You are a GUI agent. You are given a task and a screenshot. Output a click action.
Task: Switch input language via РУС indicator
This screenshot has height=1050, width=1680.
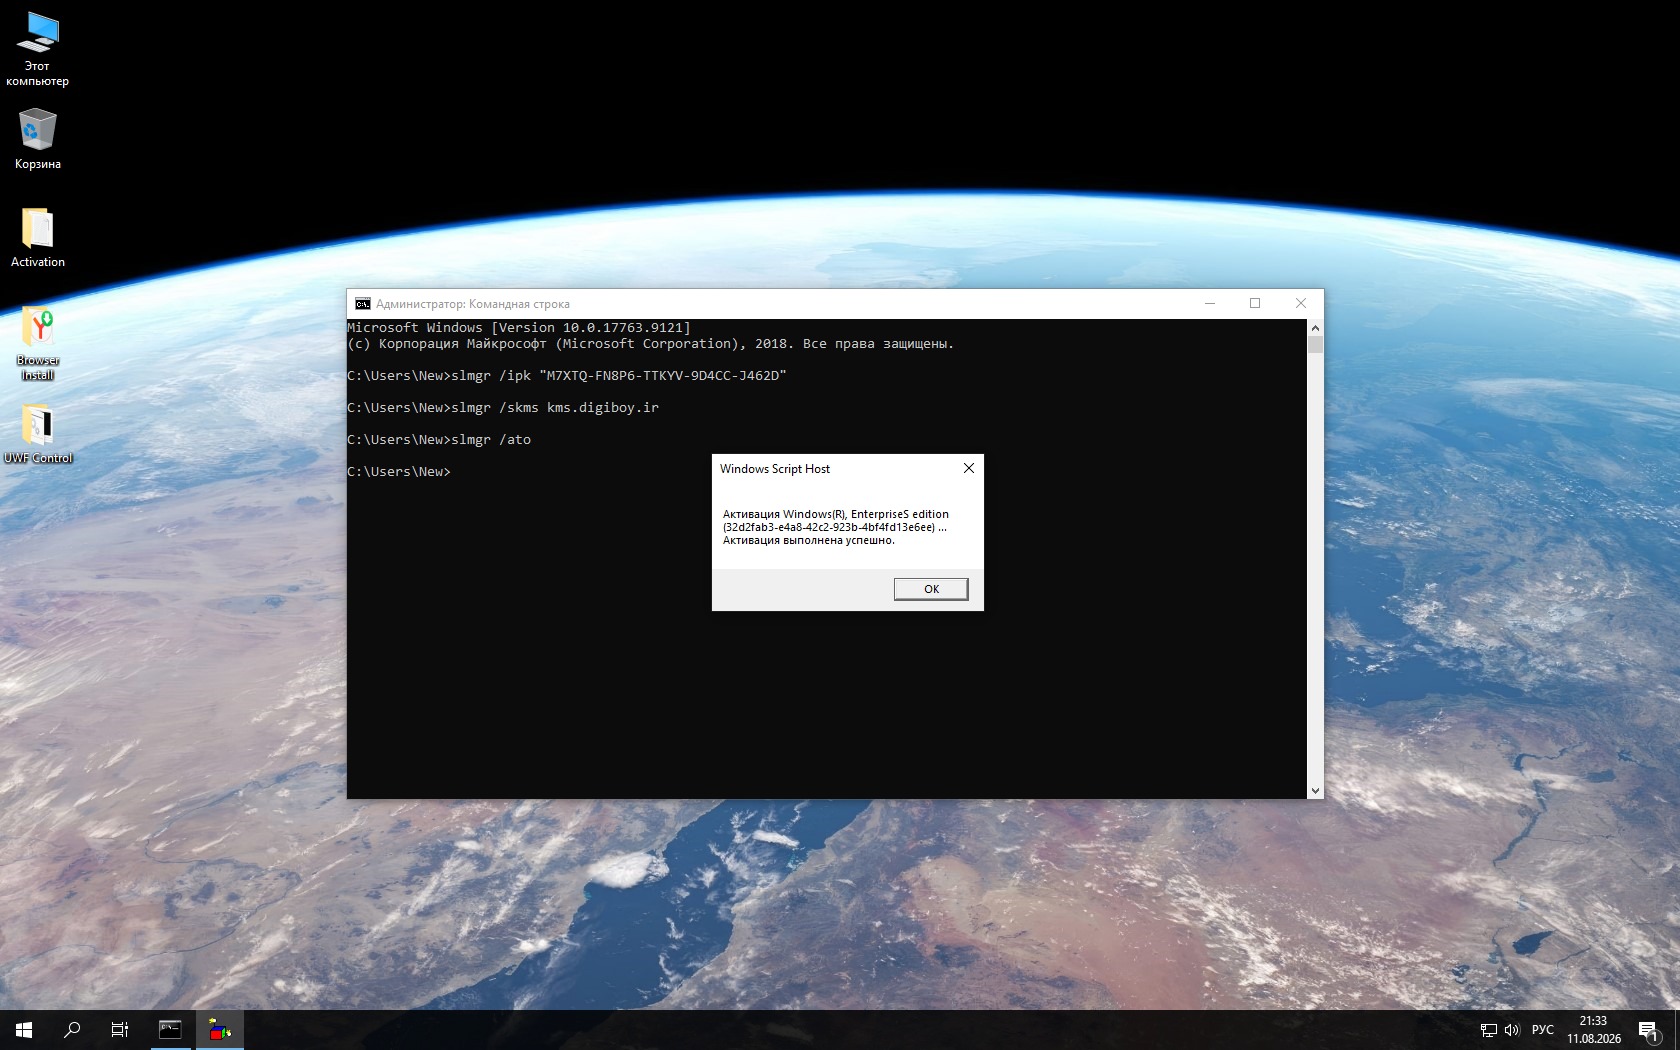tap(1543, 1030)
